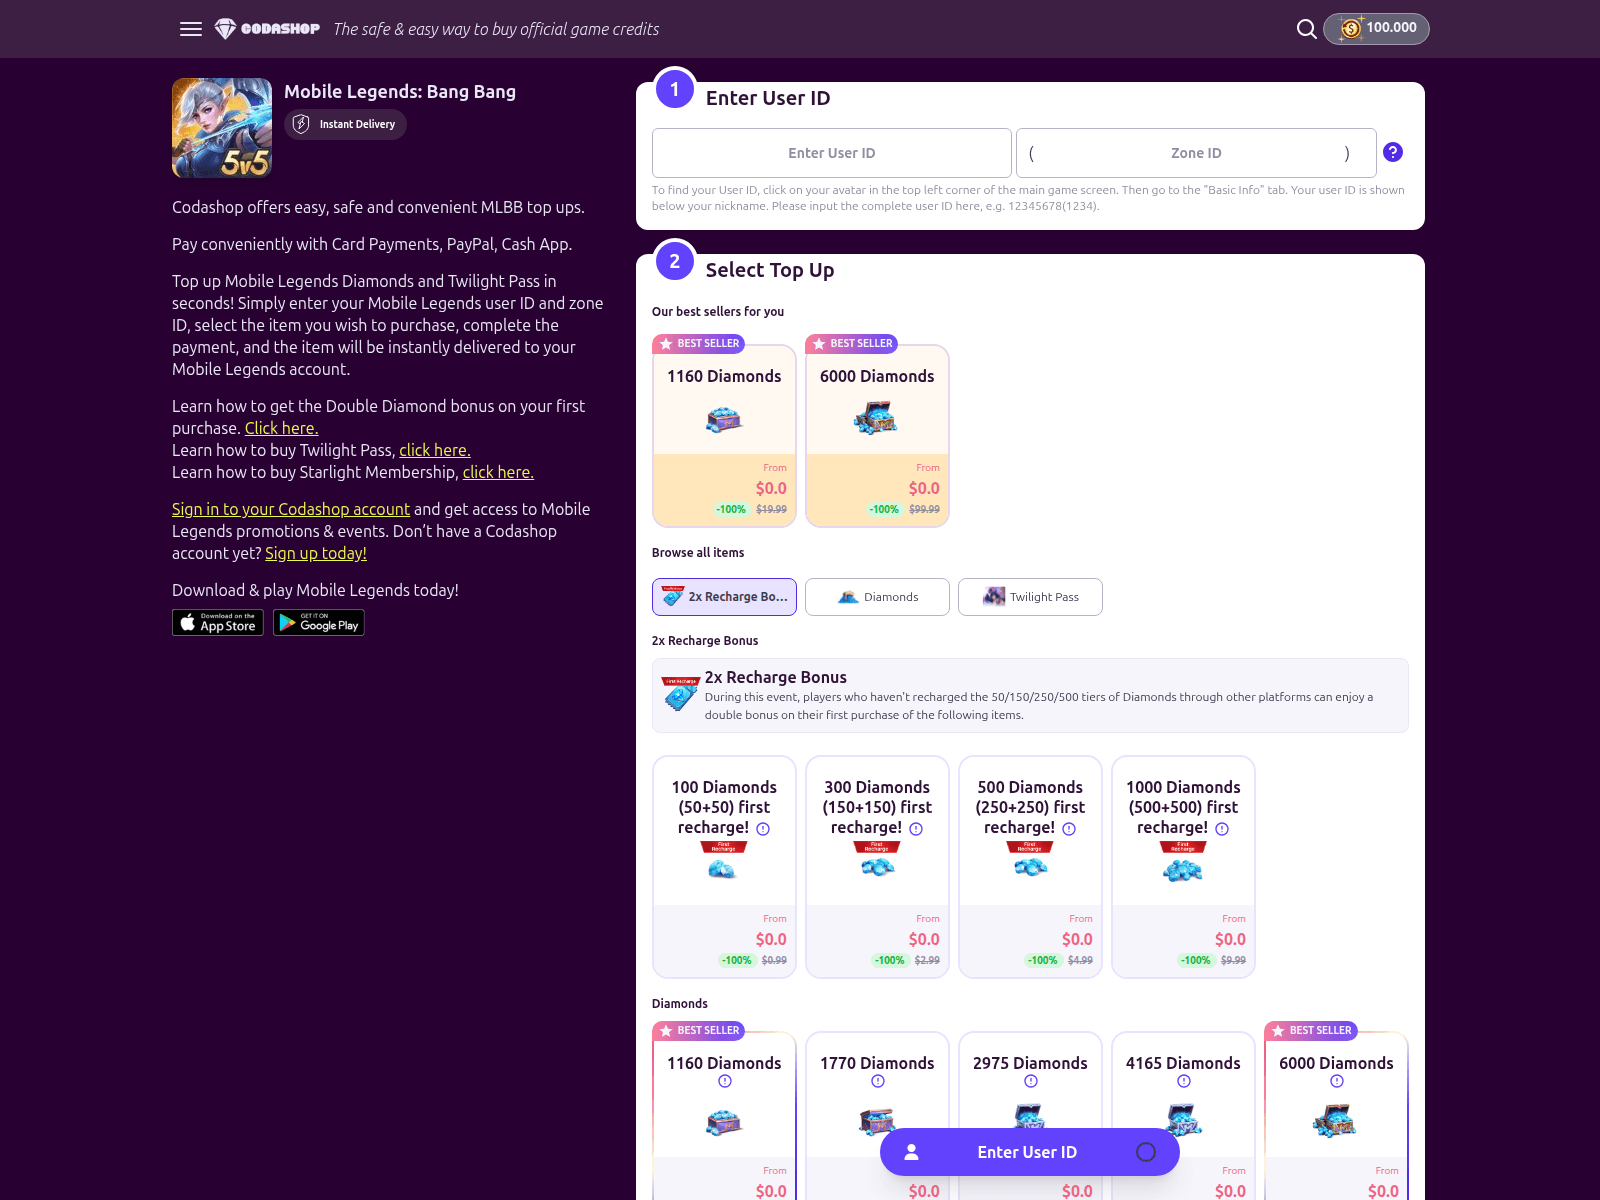The image size is (1600, 1200).
Task: Open Sign in to your Codashop account
Action: (x=290, y=509)
